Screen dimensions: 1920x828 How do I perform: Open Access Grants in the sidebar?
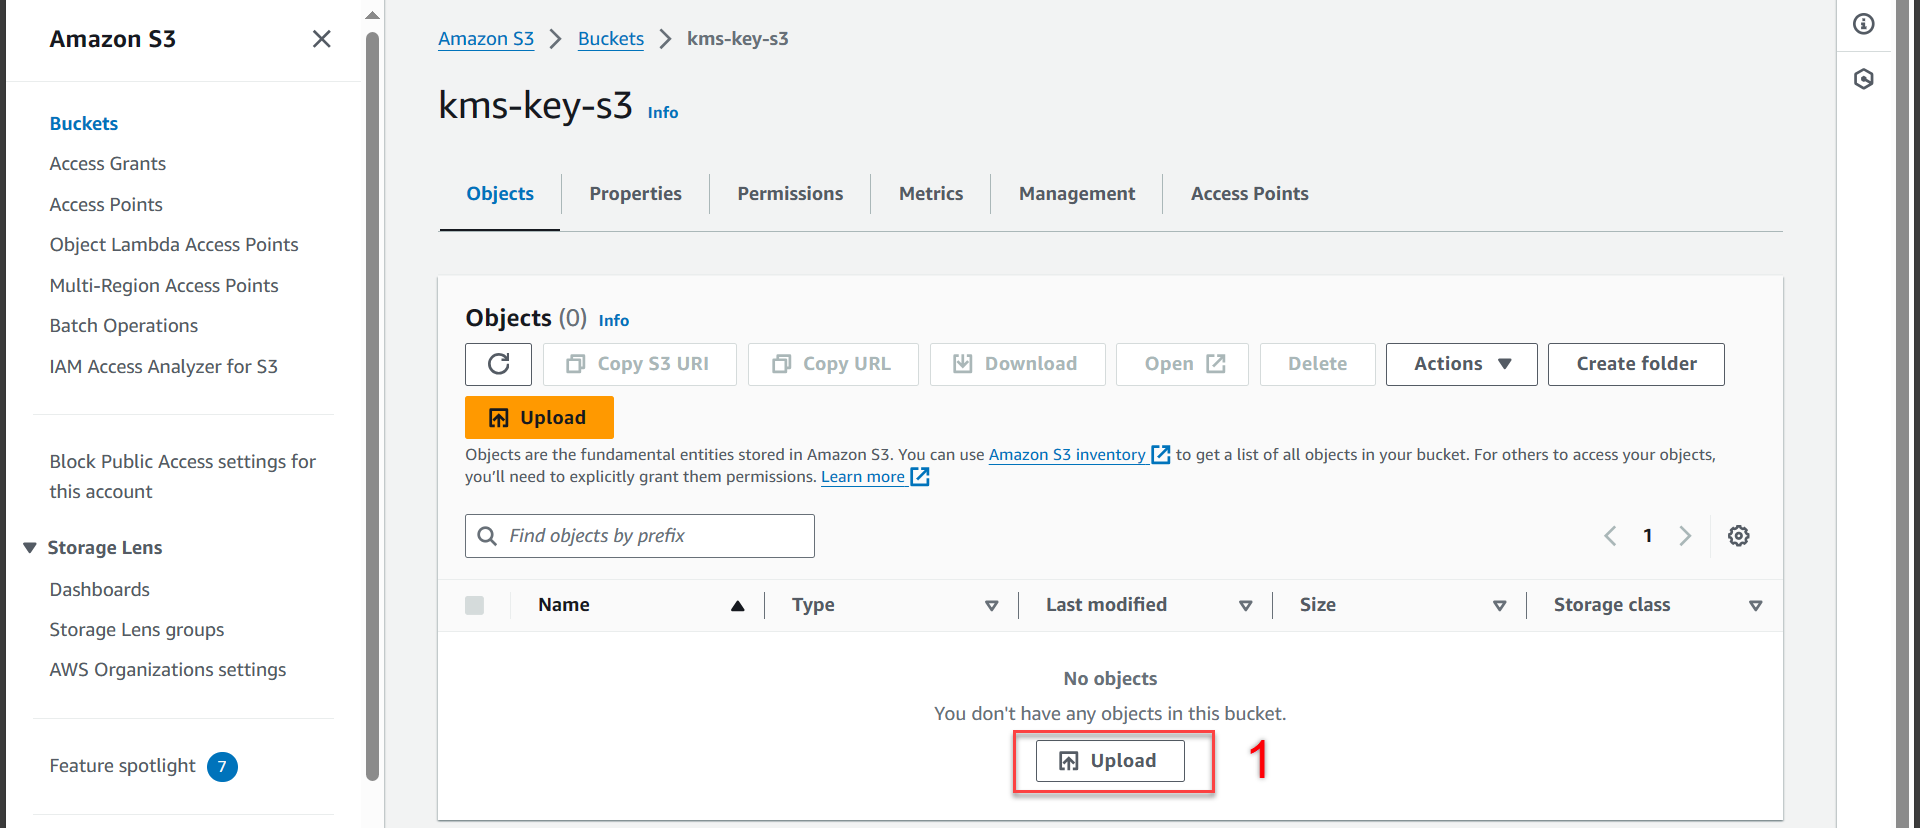[x=108, y=164]
